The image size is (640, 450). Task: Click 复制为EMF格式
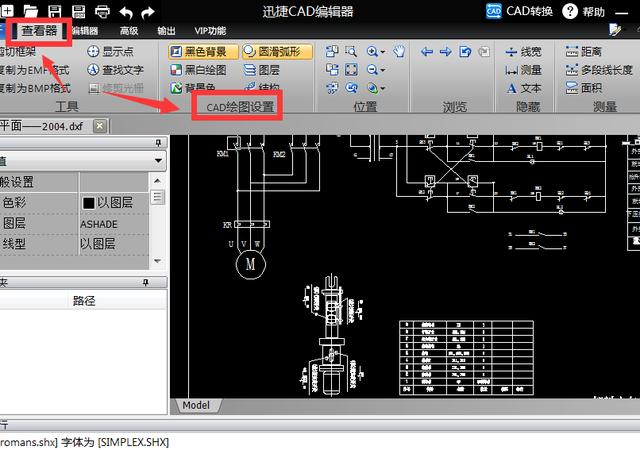click(34, 70)
